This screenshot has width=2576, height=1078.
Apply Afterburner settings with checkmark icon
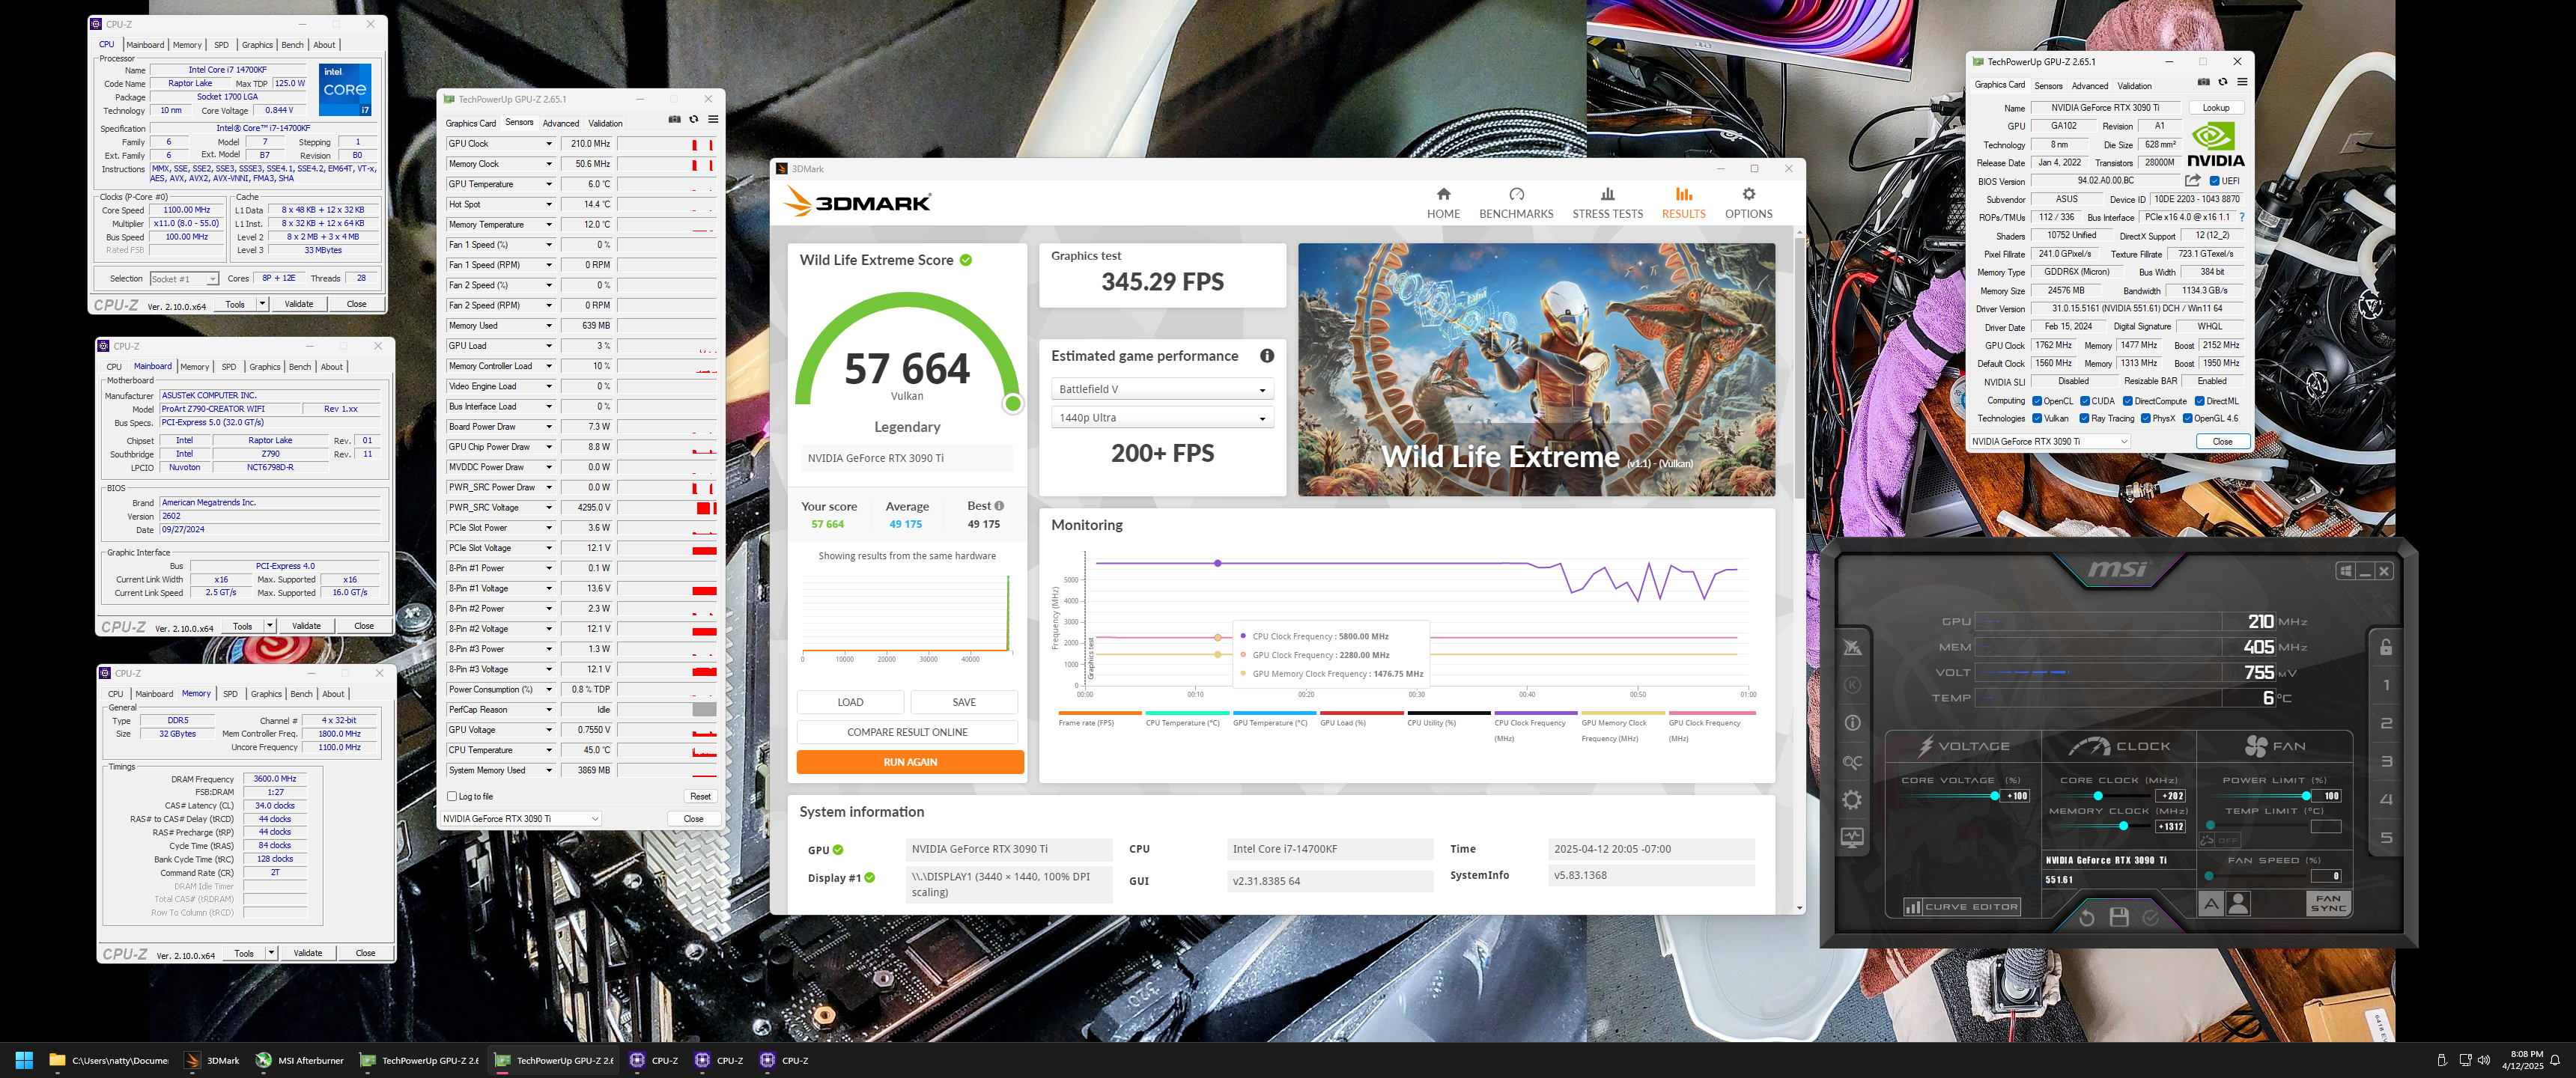coord(2151,917)
